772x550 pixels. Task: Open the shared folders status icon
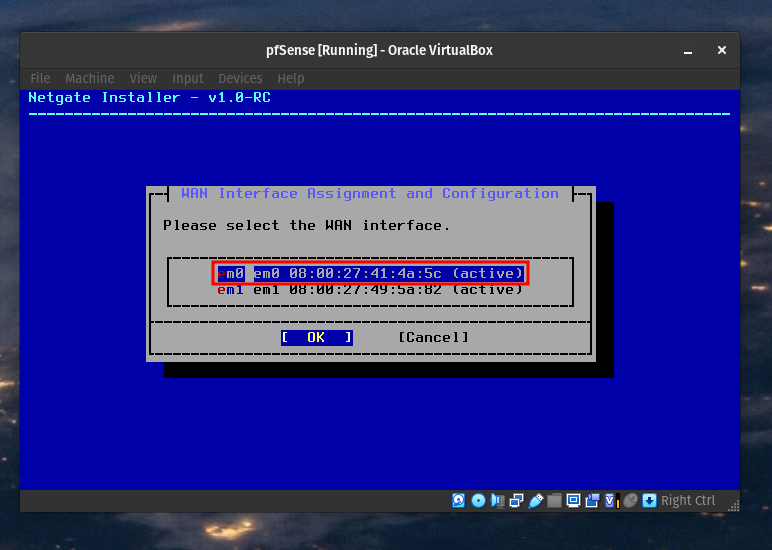pos(554,501)
